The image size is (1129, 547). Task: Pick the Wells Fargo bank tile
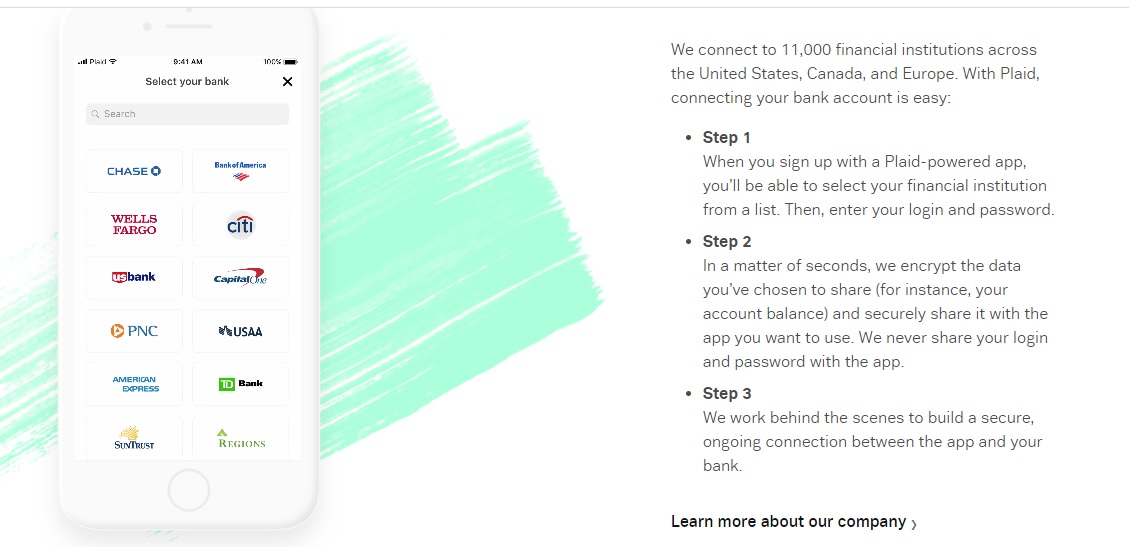click(134, 225)
